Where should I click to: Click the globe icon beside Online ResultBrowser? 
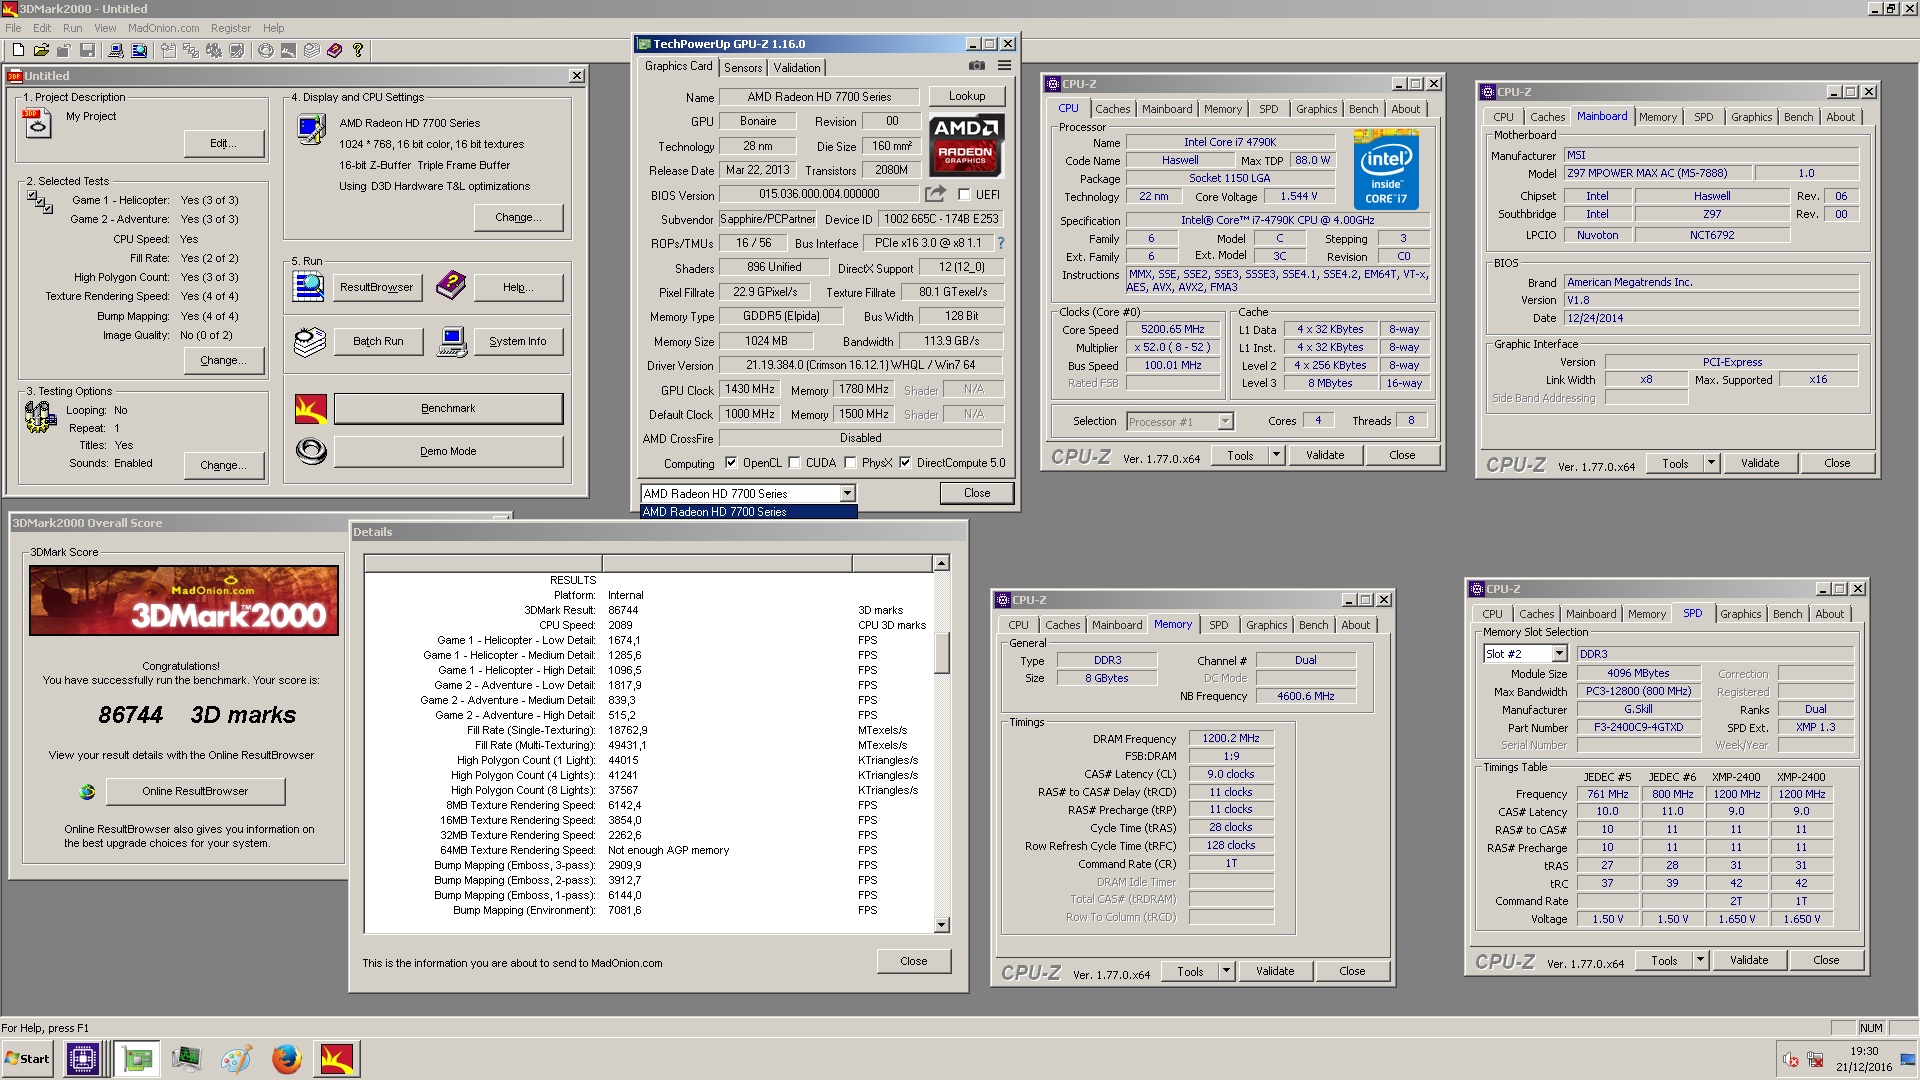tap(87, 792)
